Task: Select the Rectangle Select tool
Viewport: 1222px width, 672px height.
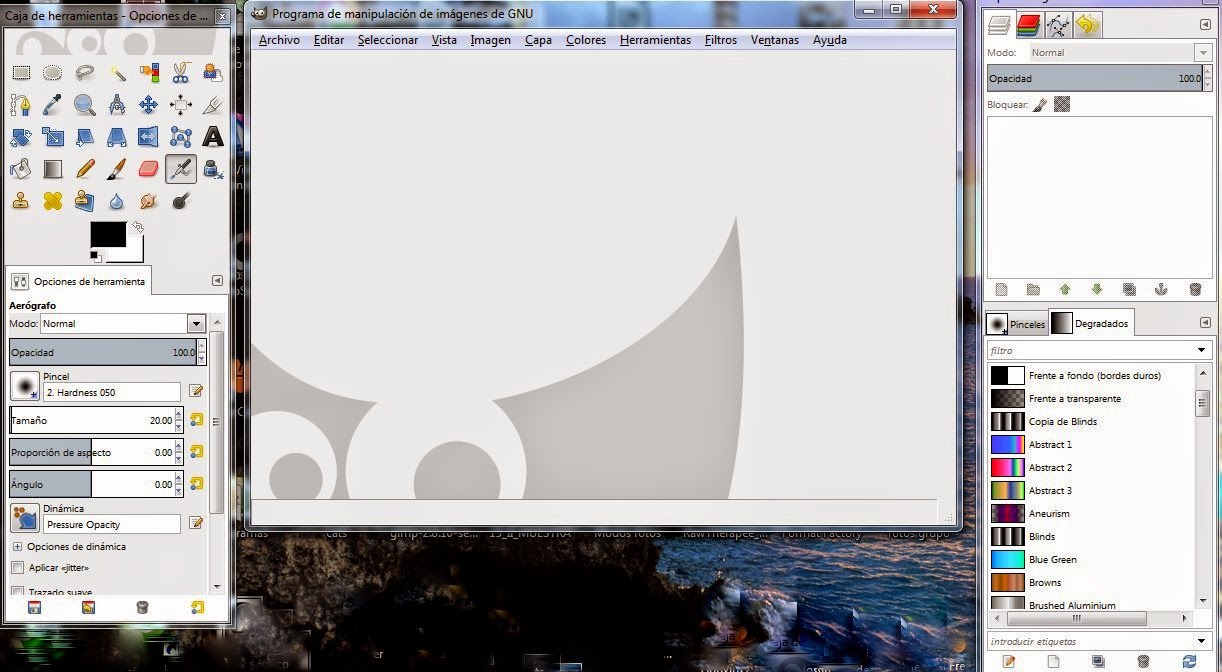Action: (x=21, y=72)
